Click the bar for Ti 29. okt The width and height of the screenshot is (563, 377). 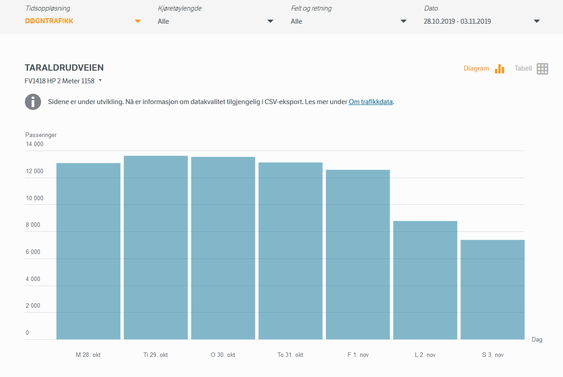(156, 247)
